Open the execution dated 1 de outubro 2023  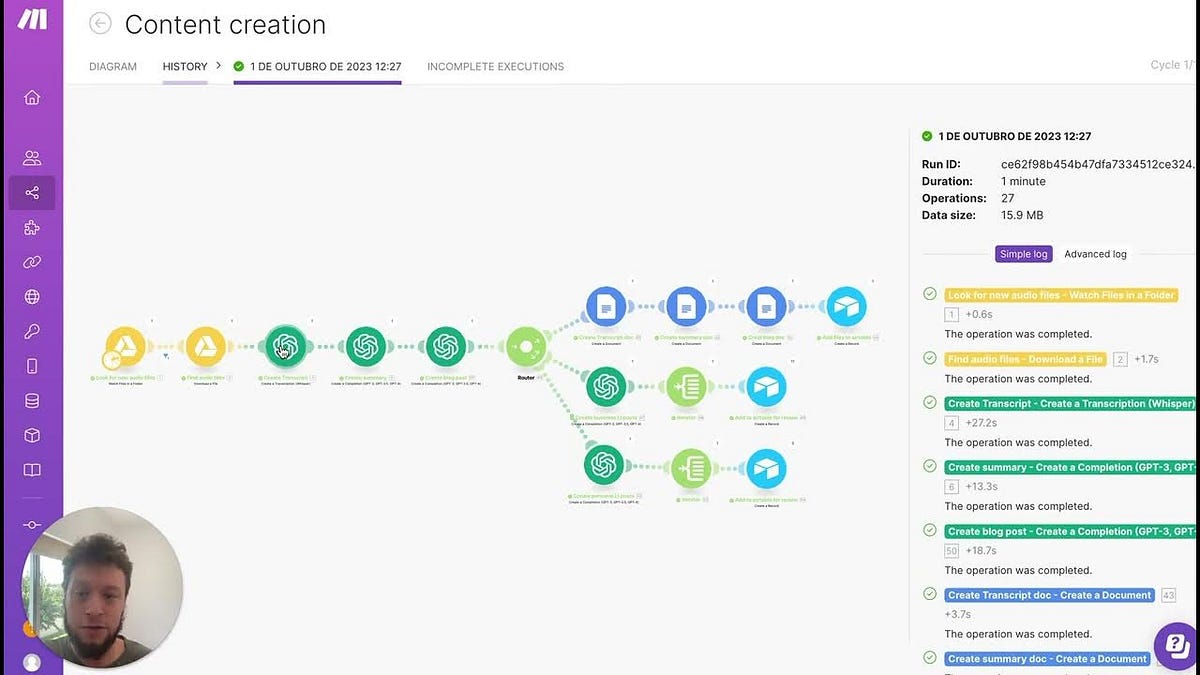pyautogui.click(x=317, y=66)
